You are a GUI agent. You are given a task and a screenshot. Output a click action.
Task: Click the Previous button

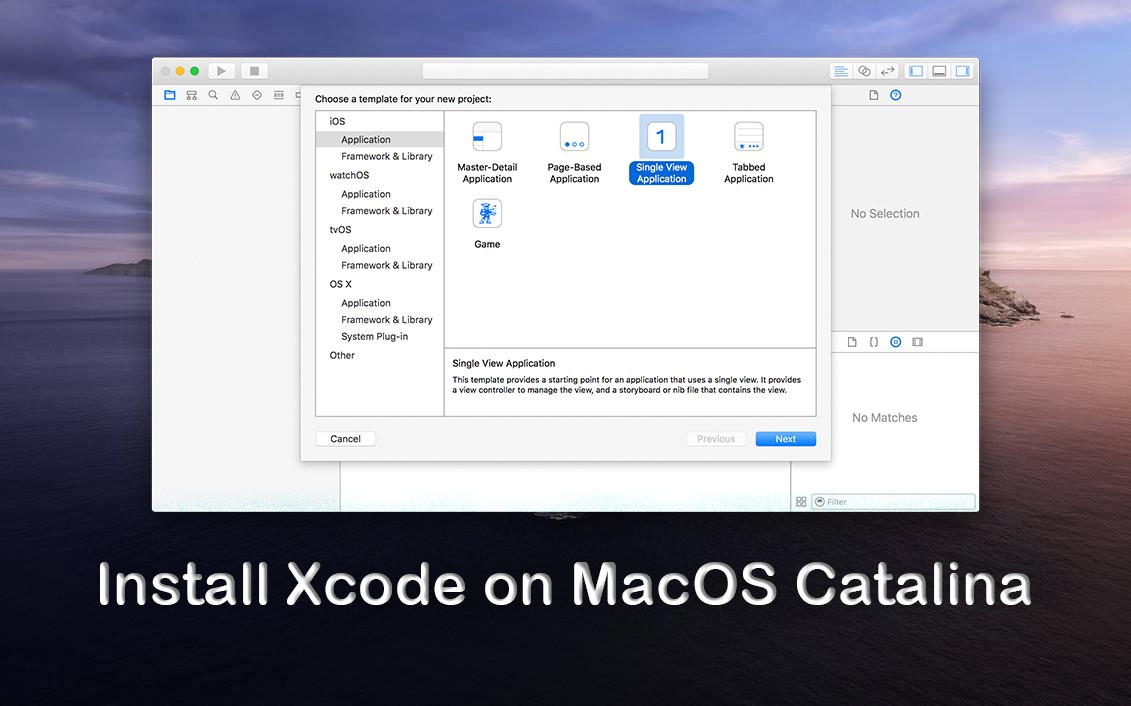[716, 438]
